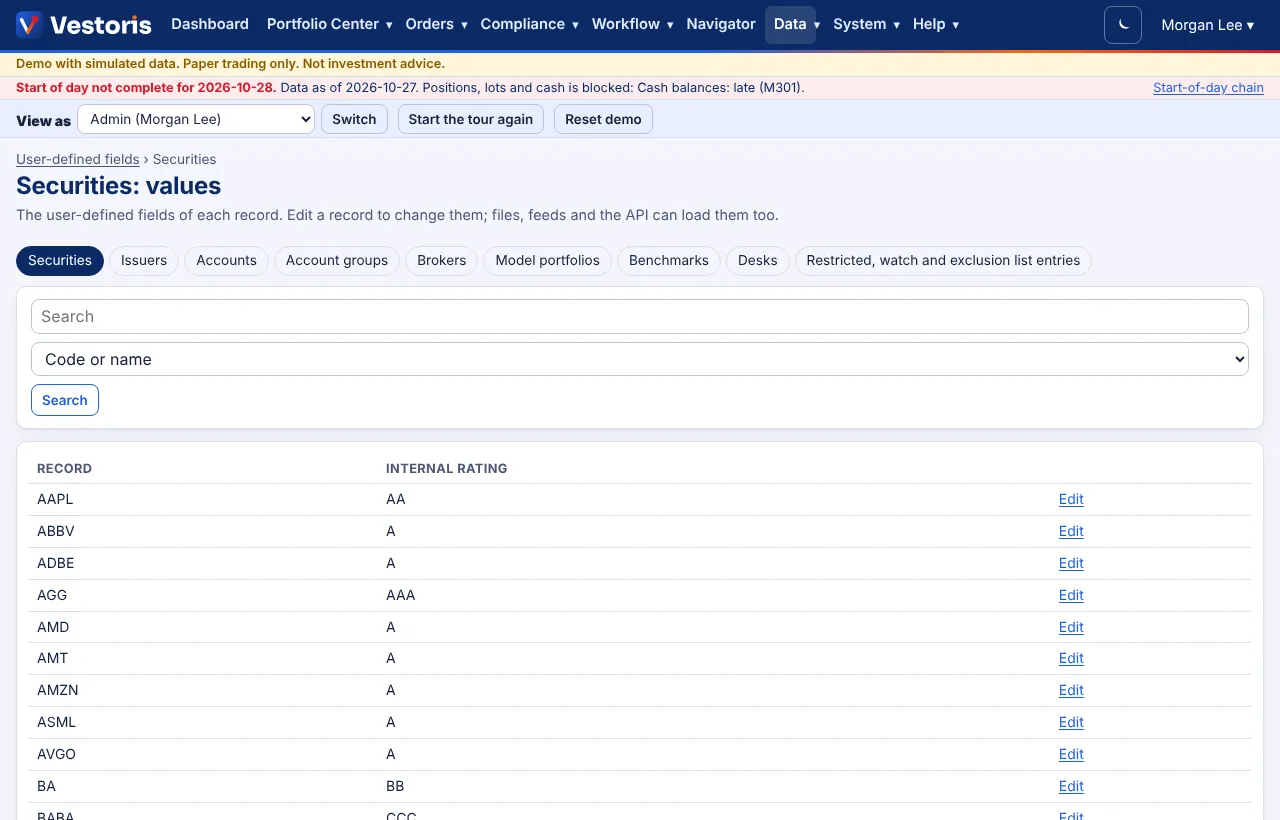
Task: Expand the Compliance dropdown menu
Action: click(529, 24)
